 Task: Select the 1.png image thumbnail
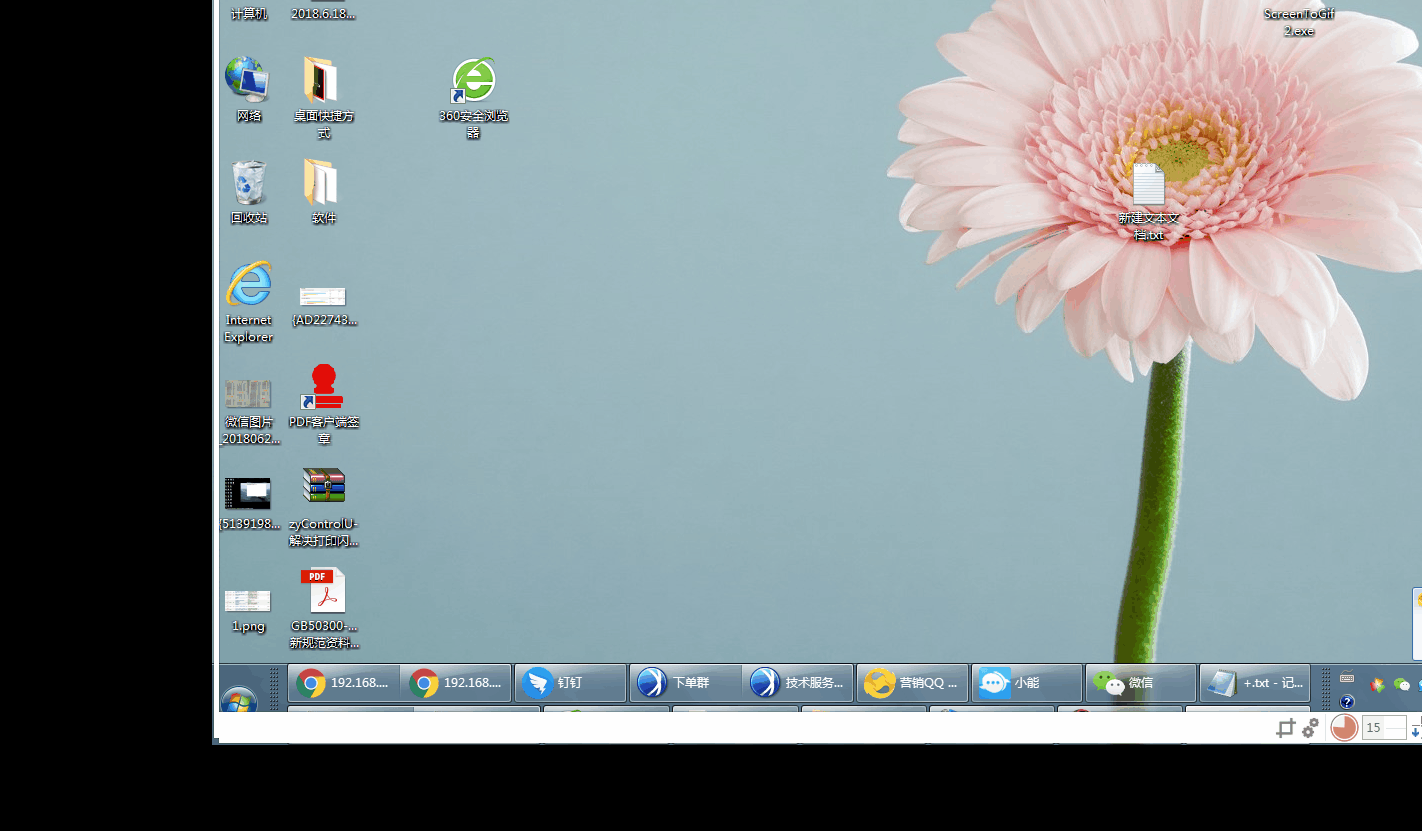pos(247,600)
